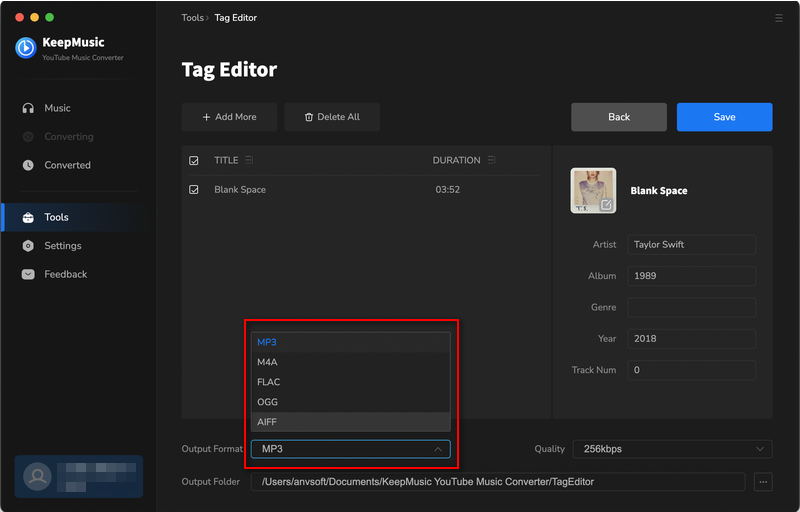Click the user avatar icon

pos(37,476)
